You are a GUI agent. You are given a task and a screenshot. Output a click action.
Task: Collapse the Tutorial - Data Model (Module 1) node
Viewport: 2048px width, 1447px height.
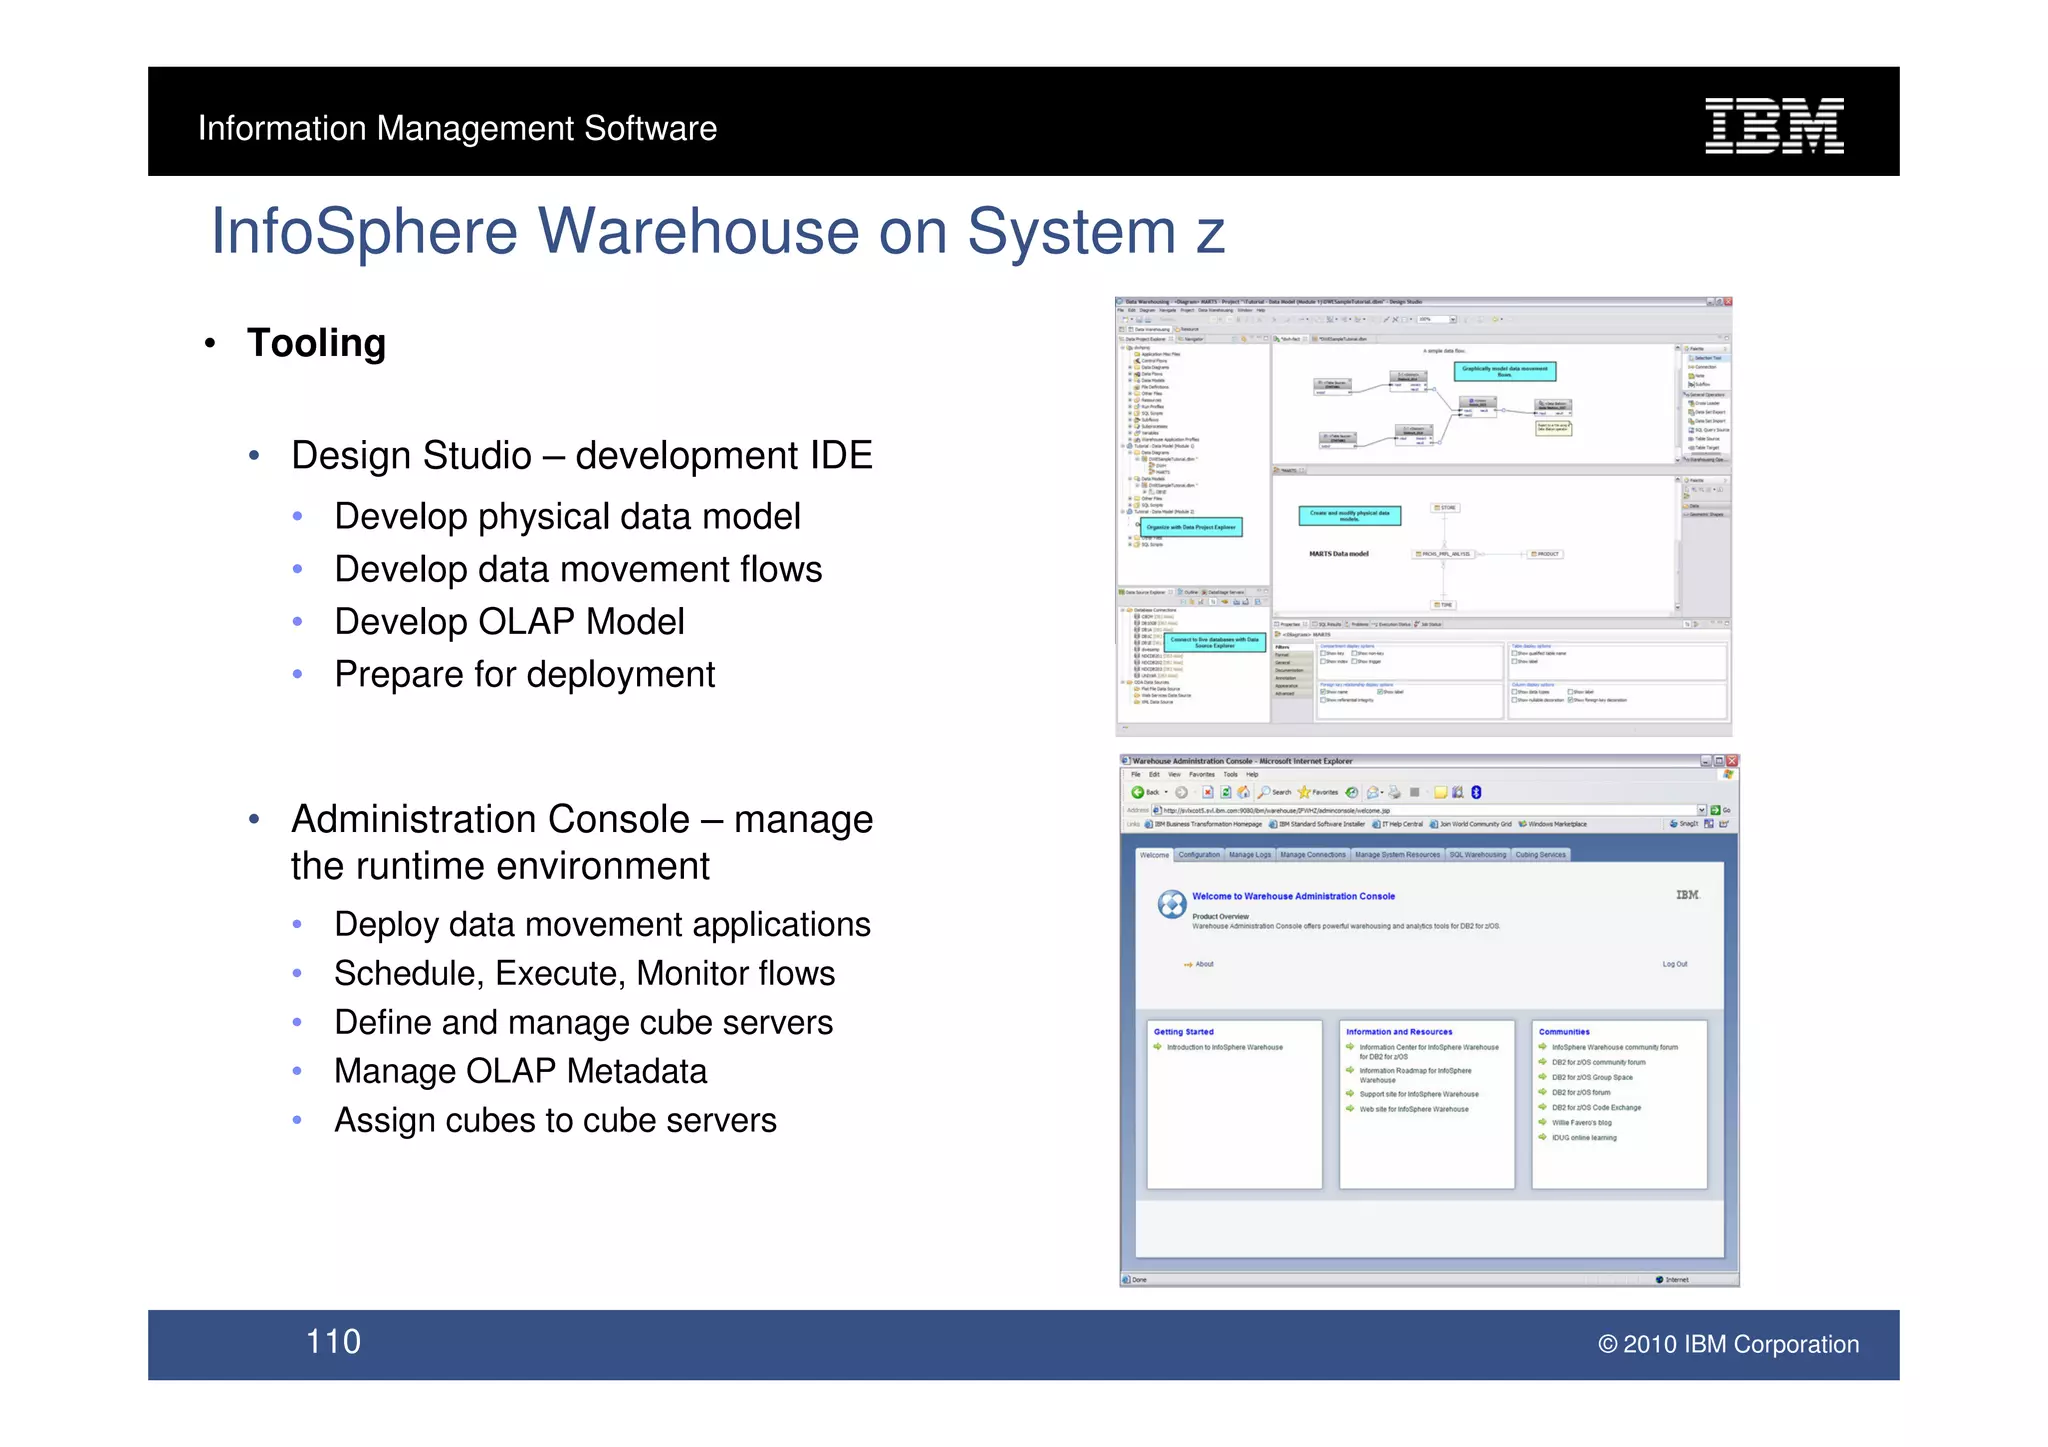pos(1122,446)
